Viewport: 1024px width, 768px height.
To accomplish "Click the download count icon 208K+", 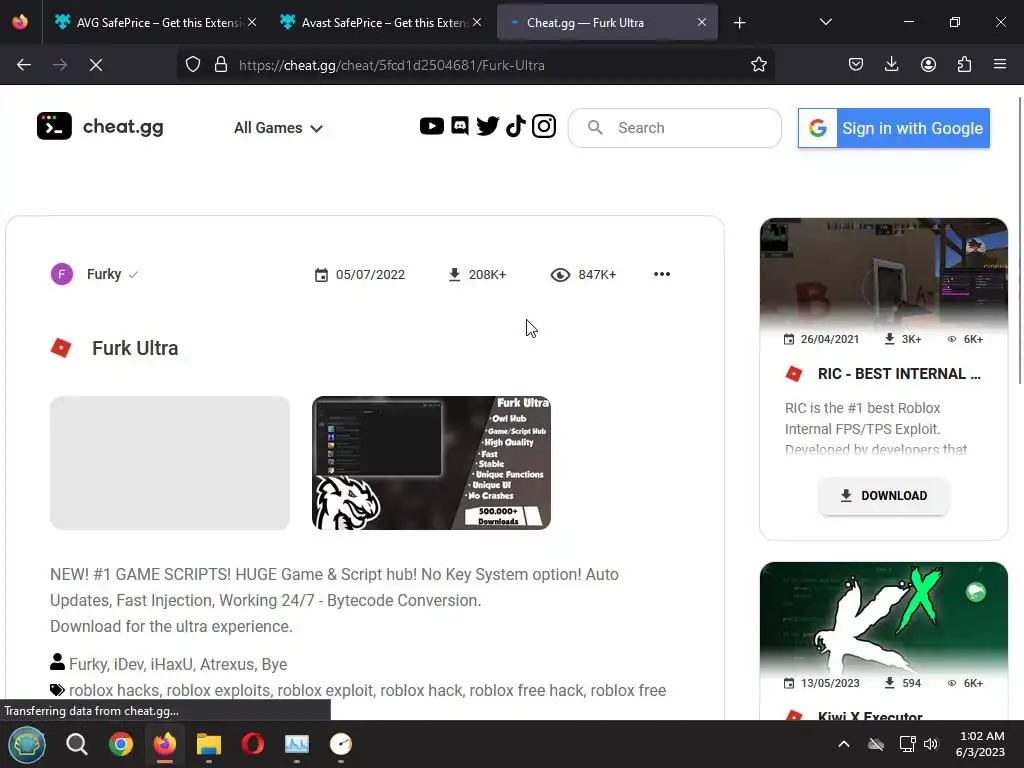I will (455, 275).
